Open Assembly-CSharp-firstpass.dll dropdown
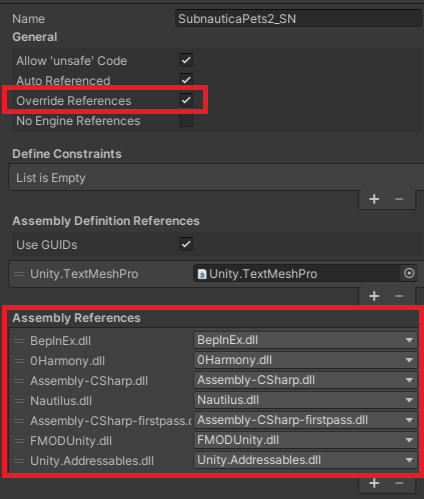The image size is (424, 499). tap(305, 420)
